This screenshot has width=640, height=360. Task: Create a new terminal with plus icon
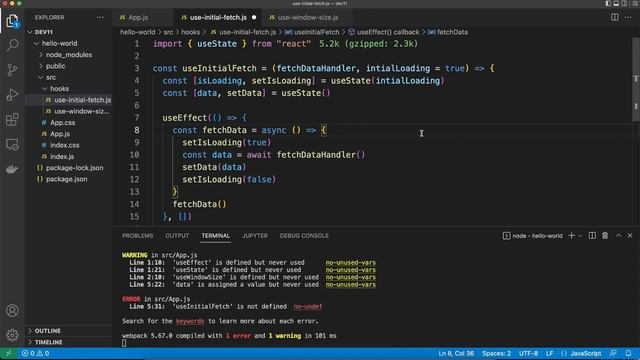pyautogui.click(x=571, y=236)
